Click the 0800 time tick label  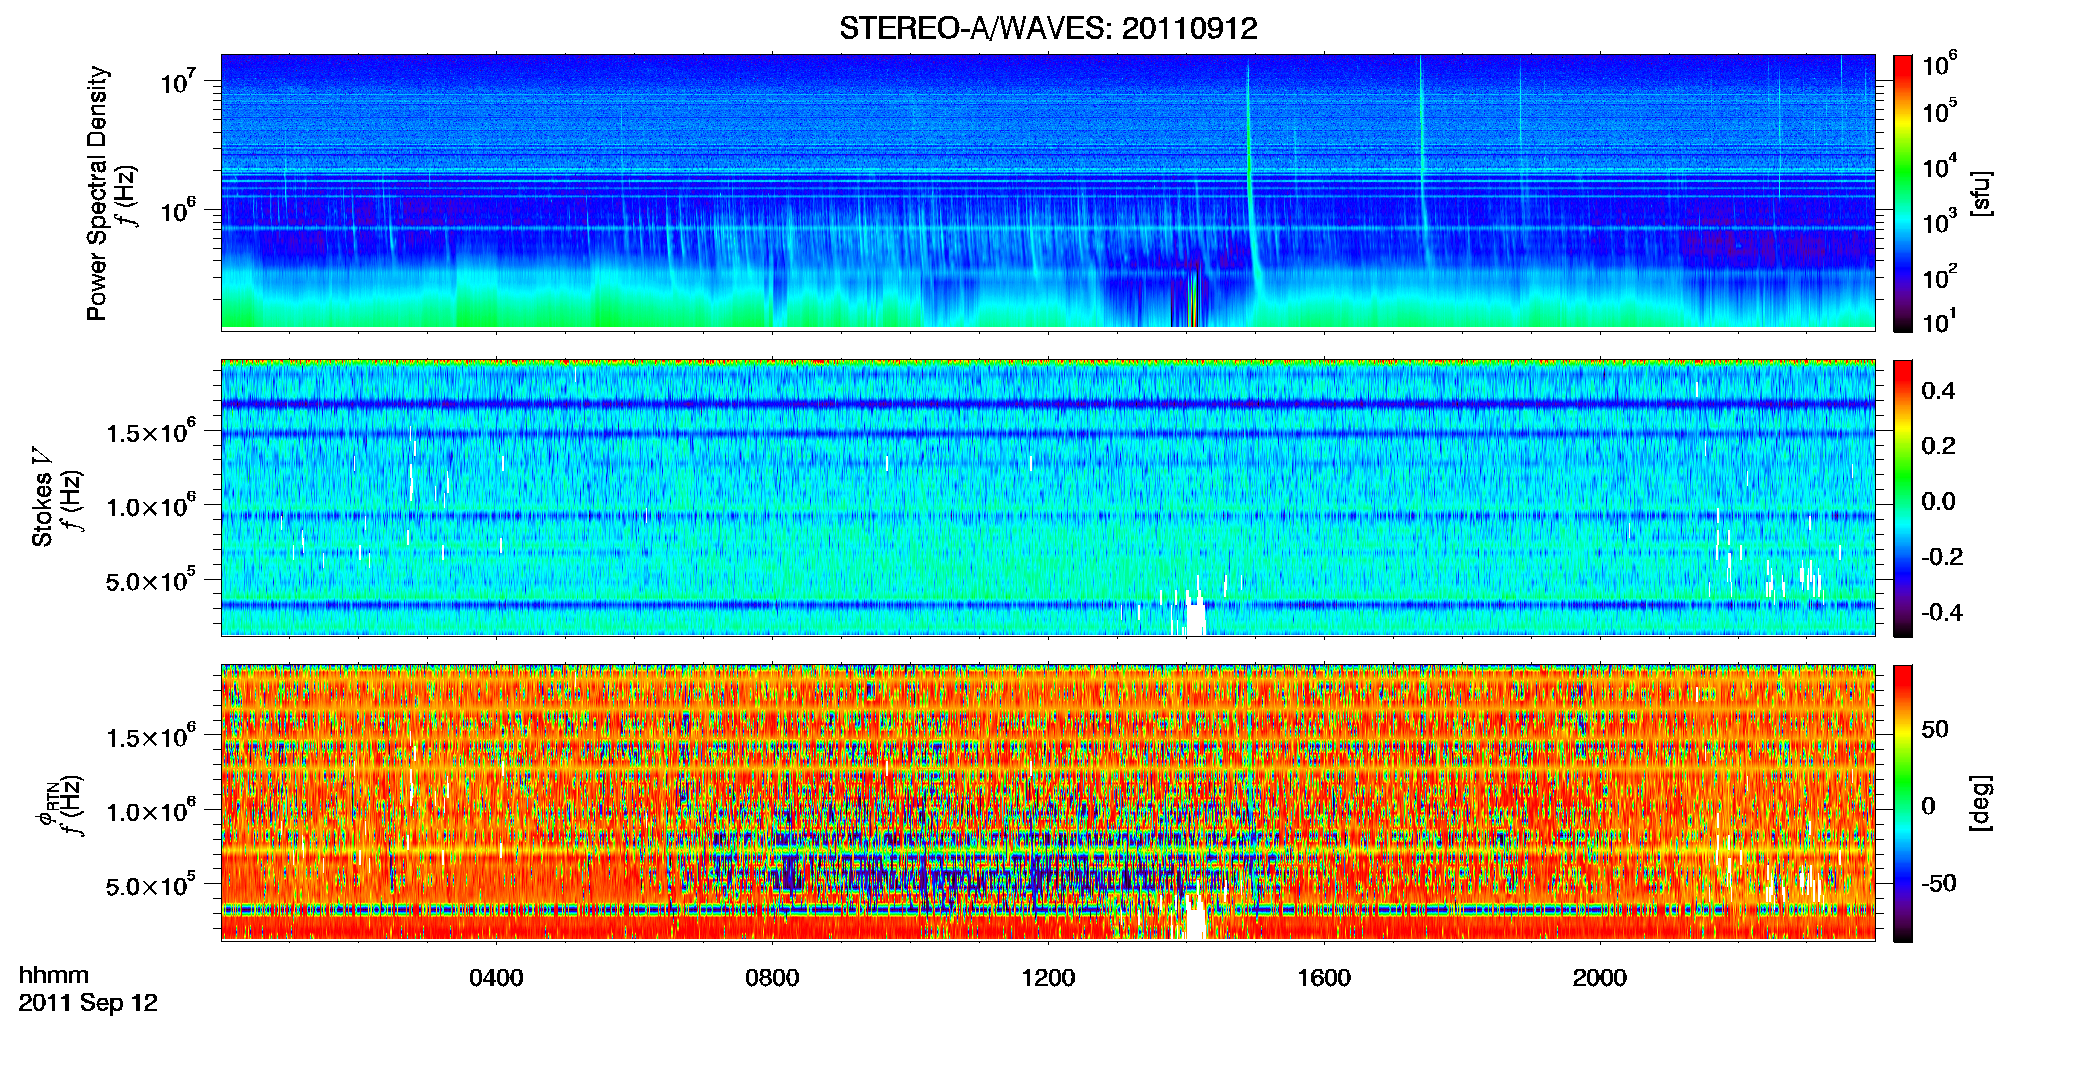click(772, 978)
